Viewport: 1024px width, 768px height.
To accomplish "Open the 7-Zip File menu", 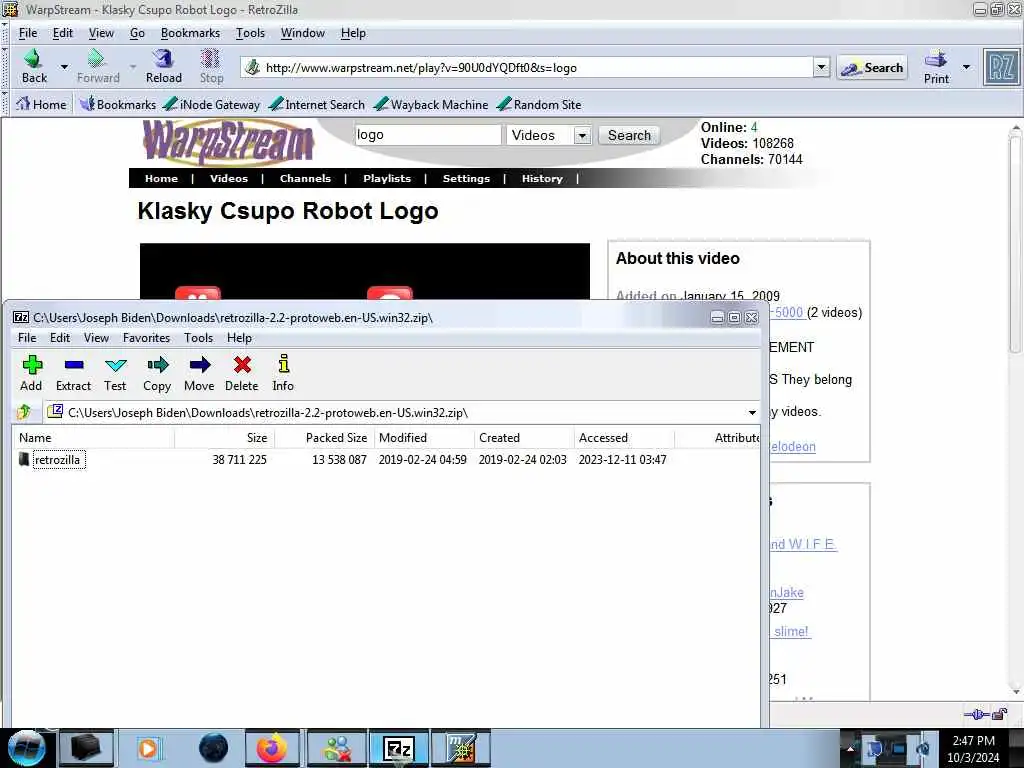I will tap(27, 338).
